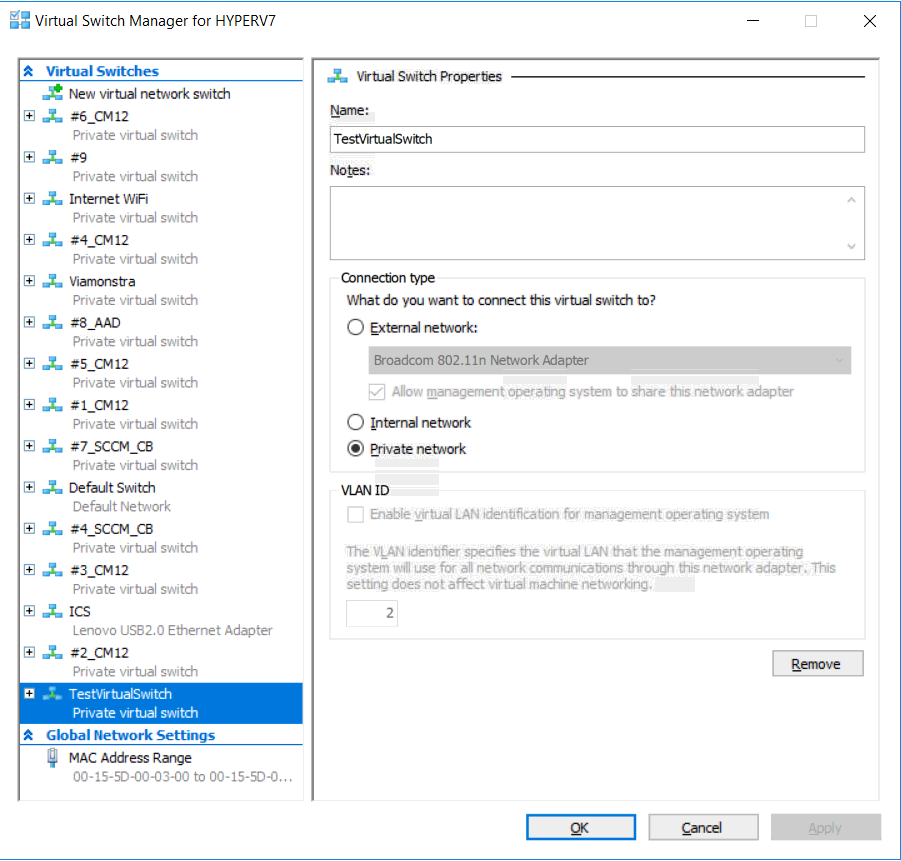Viewport: 901px width, 861px height.
Task: Expand the TestVirtualSwitch tree node
Action: click(29, 693)
